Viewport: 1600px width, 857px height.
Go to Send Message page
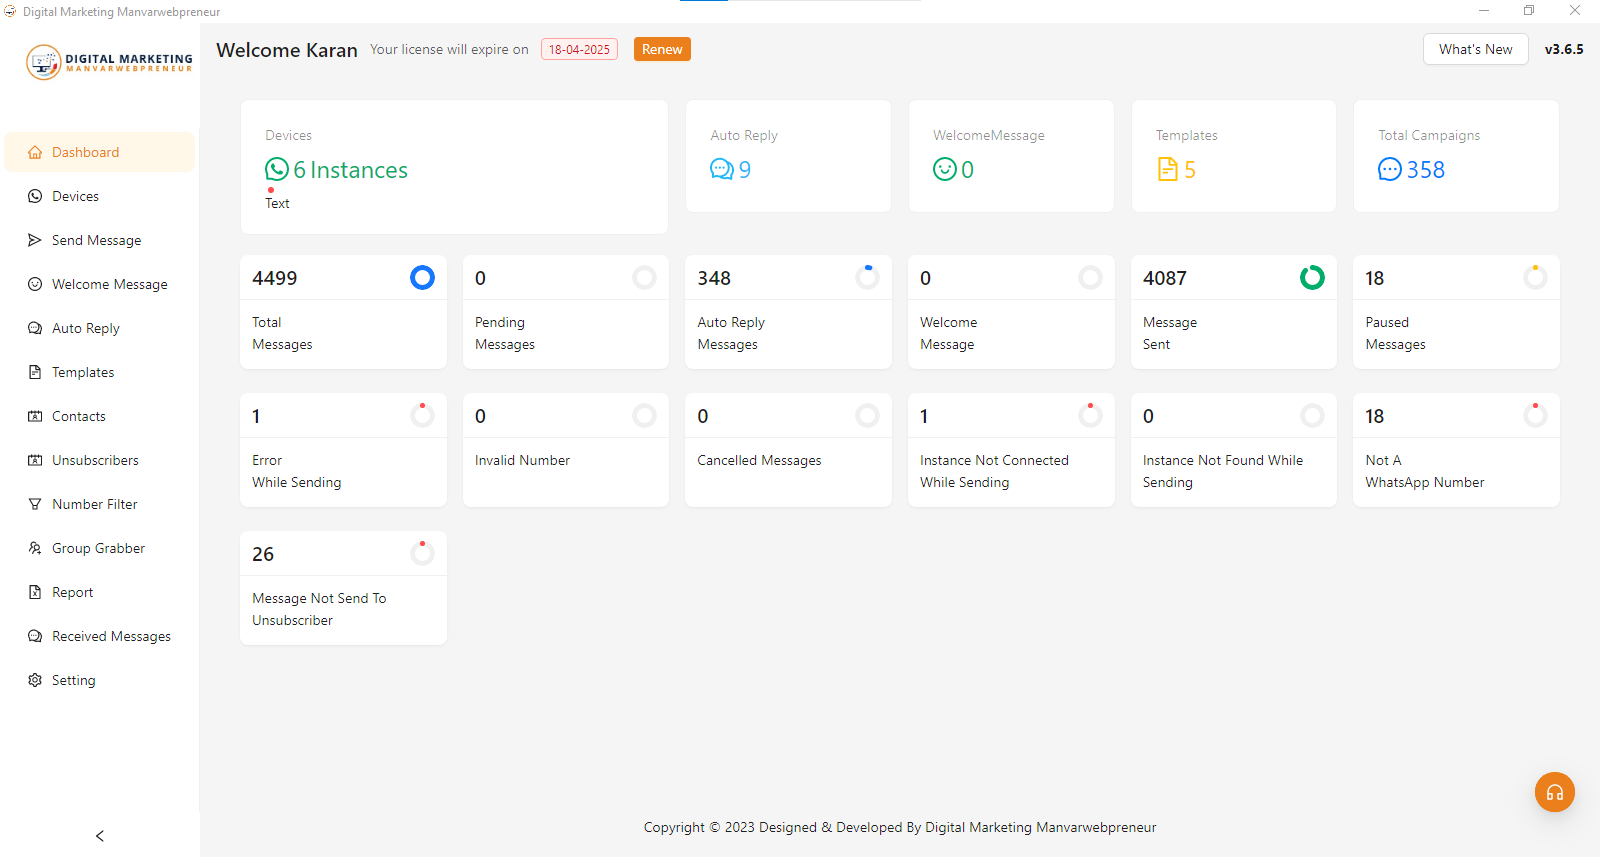click(96, 240)
